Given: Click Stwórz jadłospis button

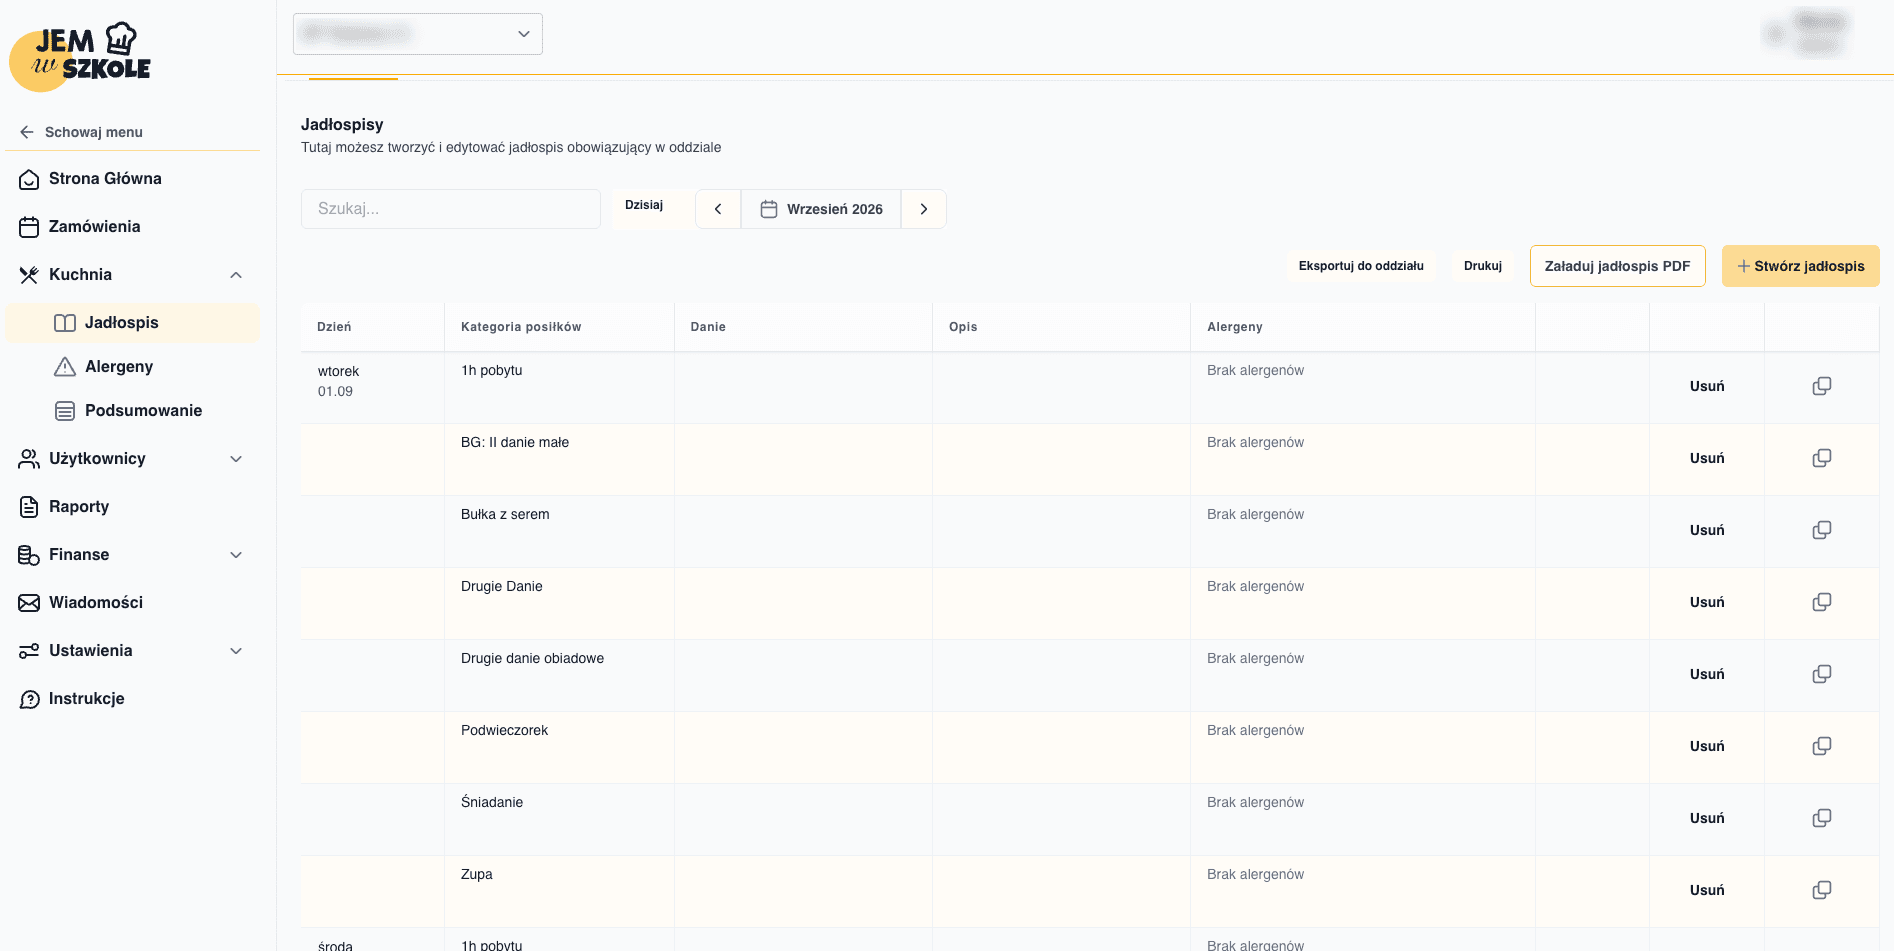Looking at the screenshot, I should 1801,266.
